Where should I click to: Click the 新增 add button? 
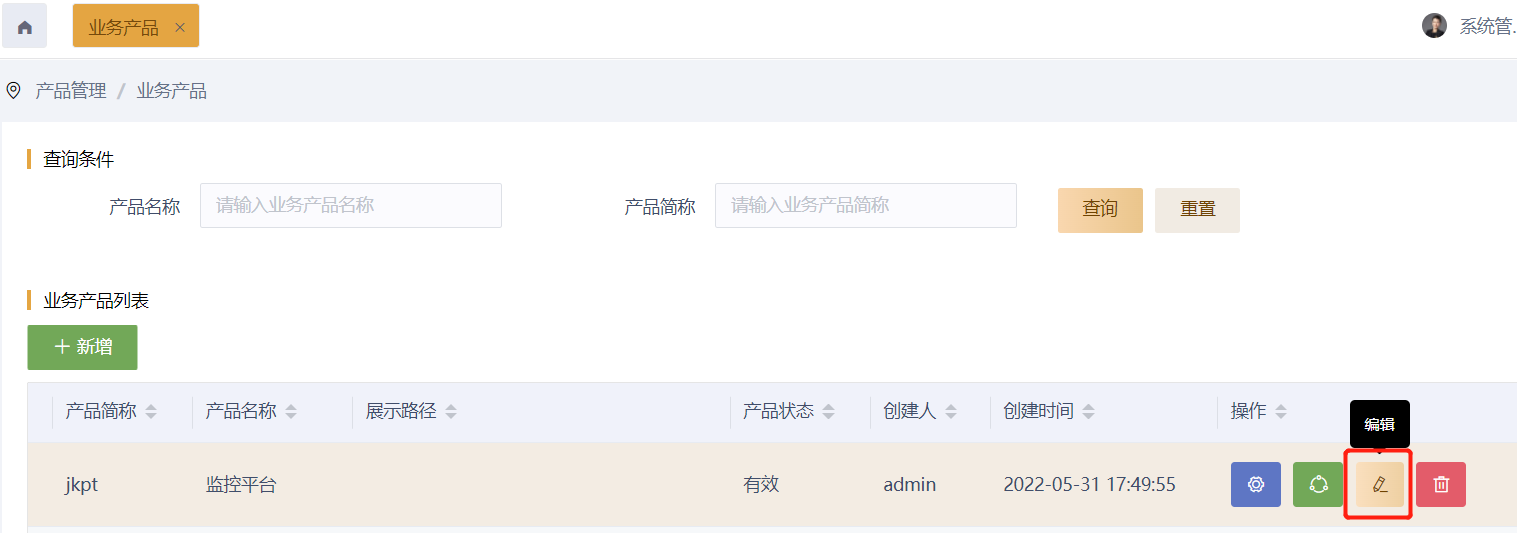pos(82,347)
